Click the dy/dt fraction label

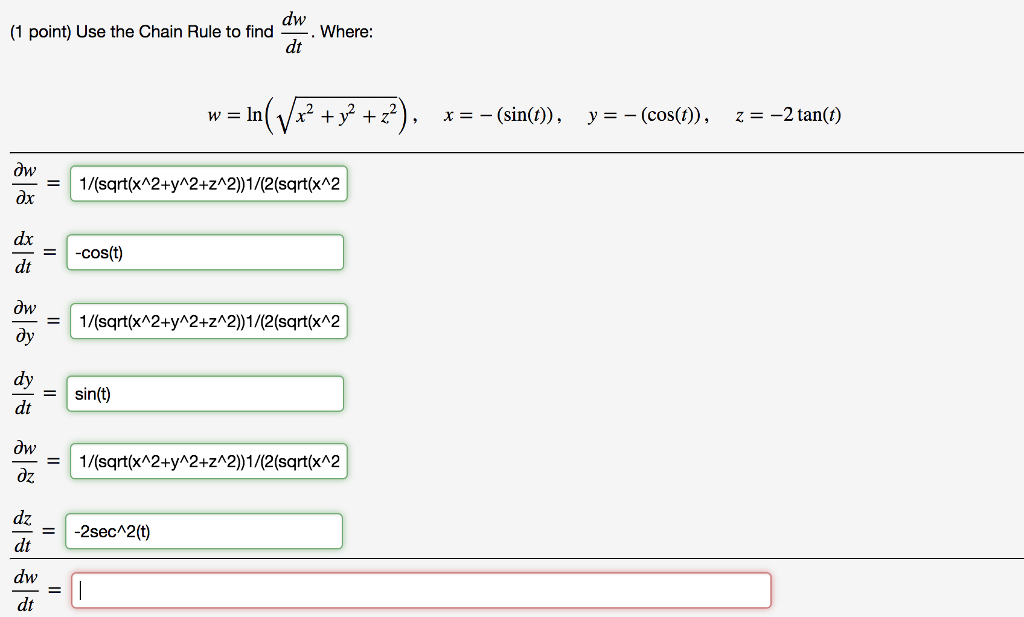[x=24, y=393]
